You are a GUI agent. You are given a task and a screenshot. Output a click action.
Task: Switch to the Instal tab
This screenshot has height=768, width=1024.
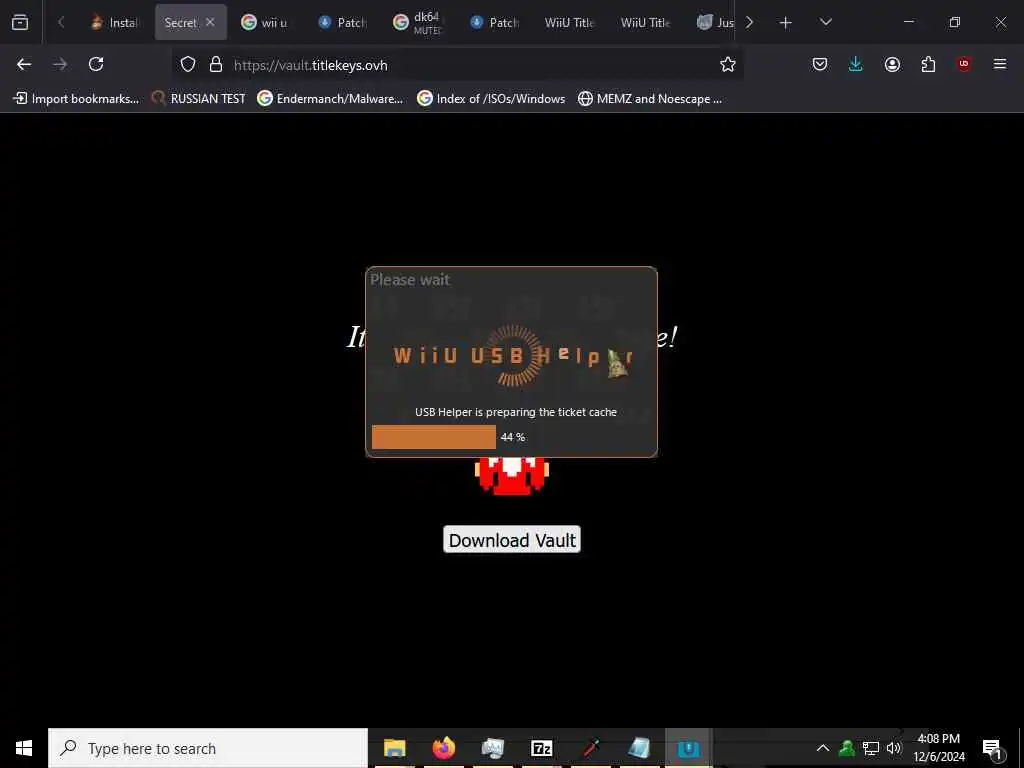pos(114,22)
